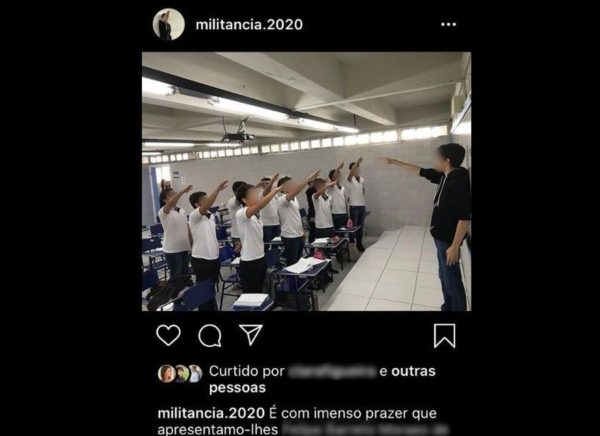600x436 pixels.
Task: Tap the tiled platform floor in the photo
Action: 386,270
